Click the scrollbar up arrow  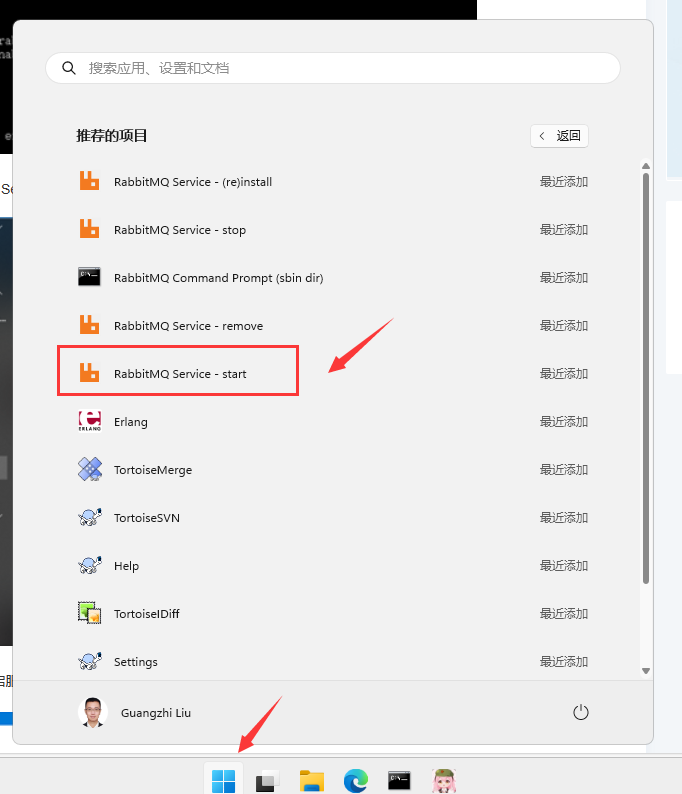[646, 166]
